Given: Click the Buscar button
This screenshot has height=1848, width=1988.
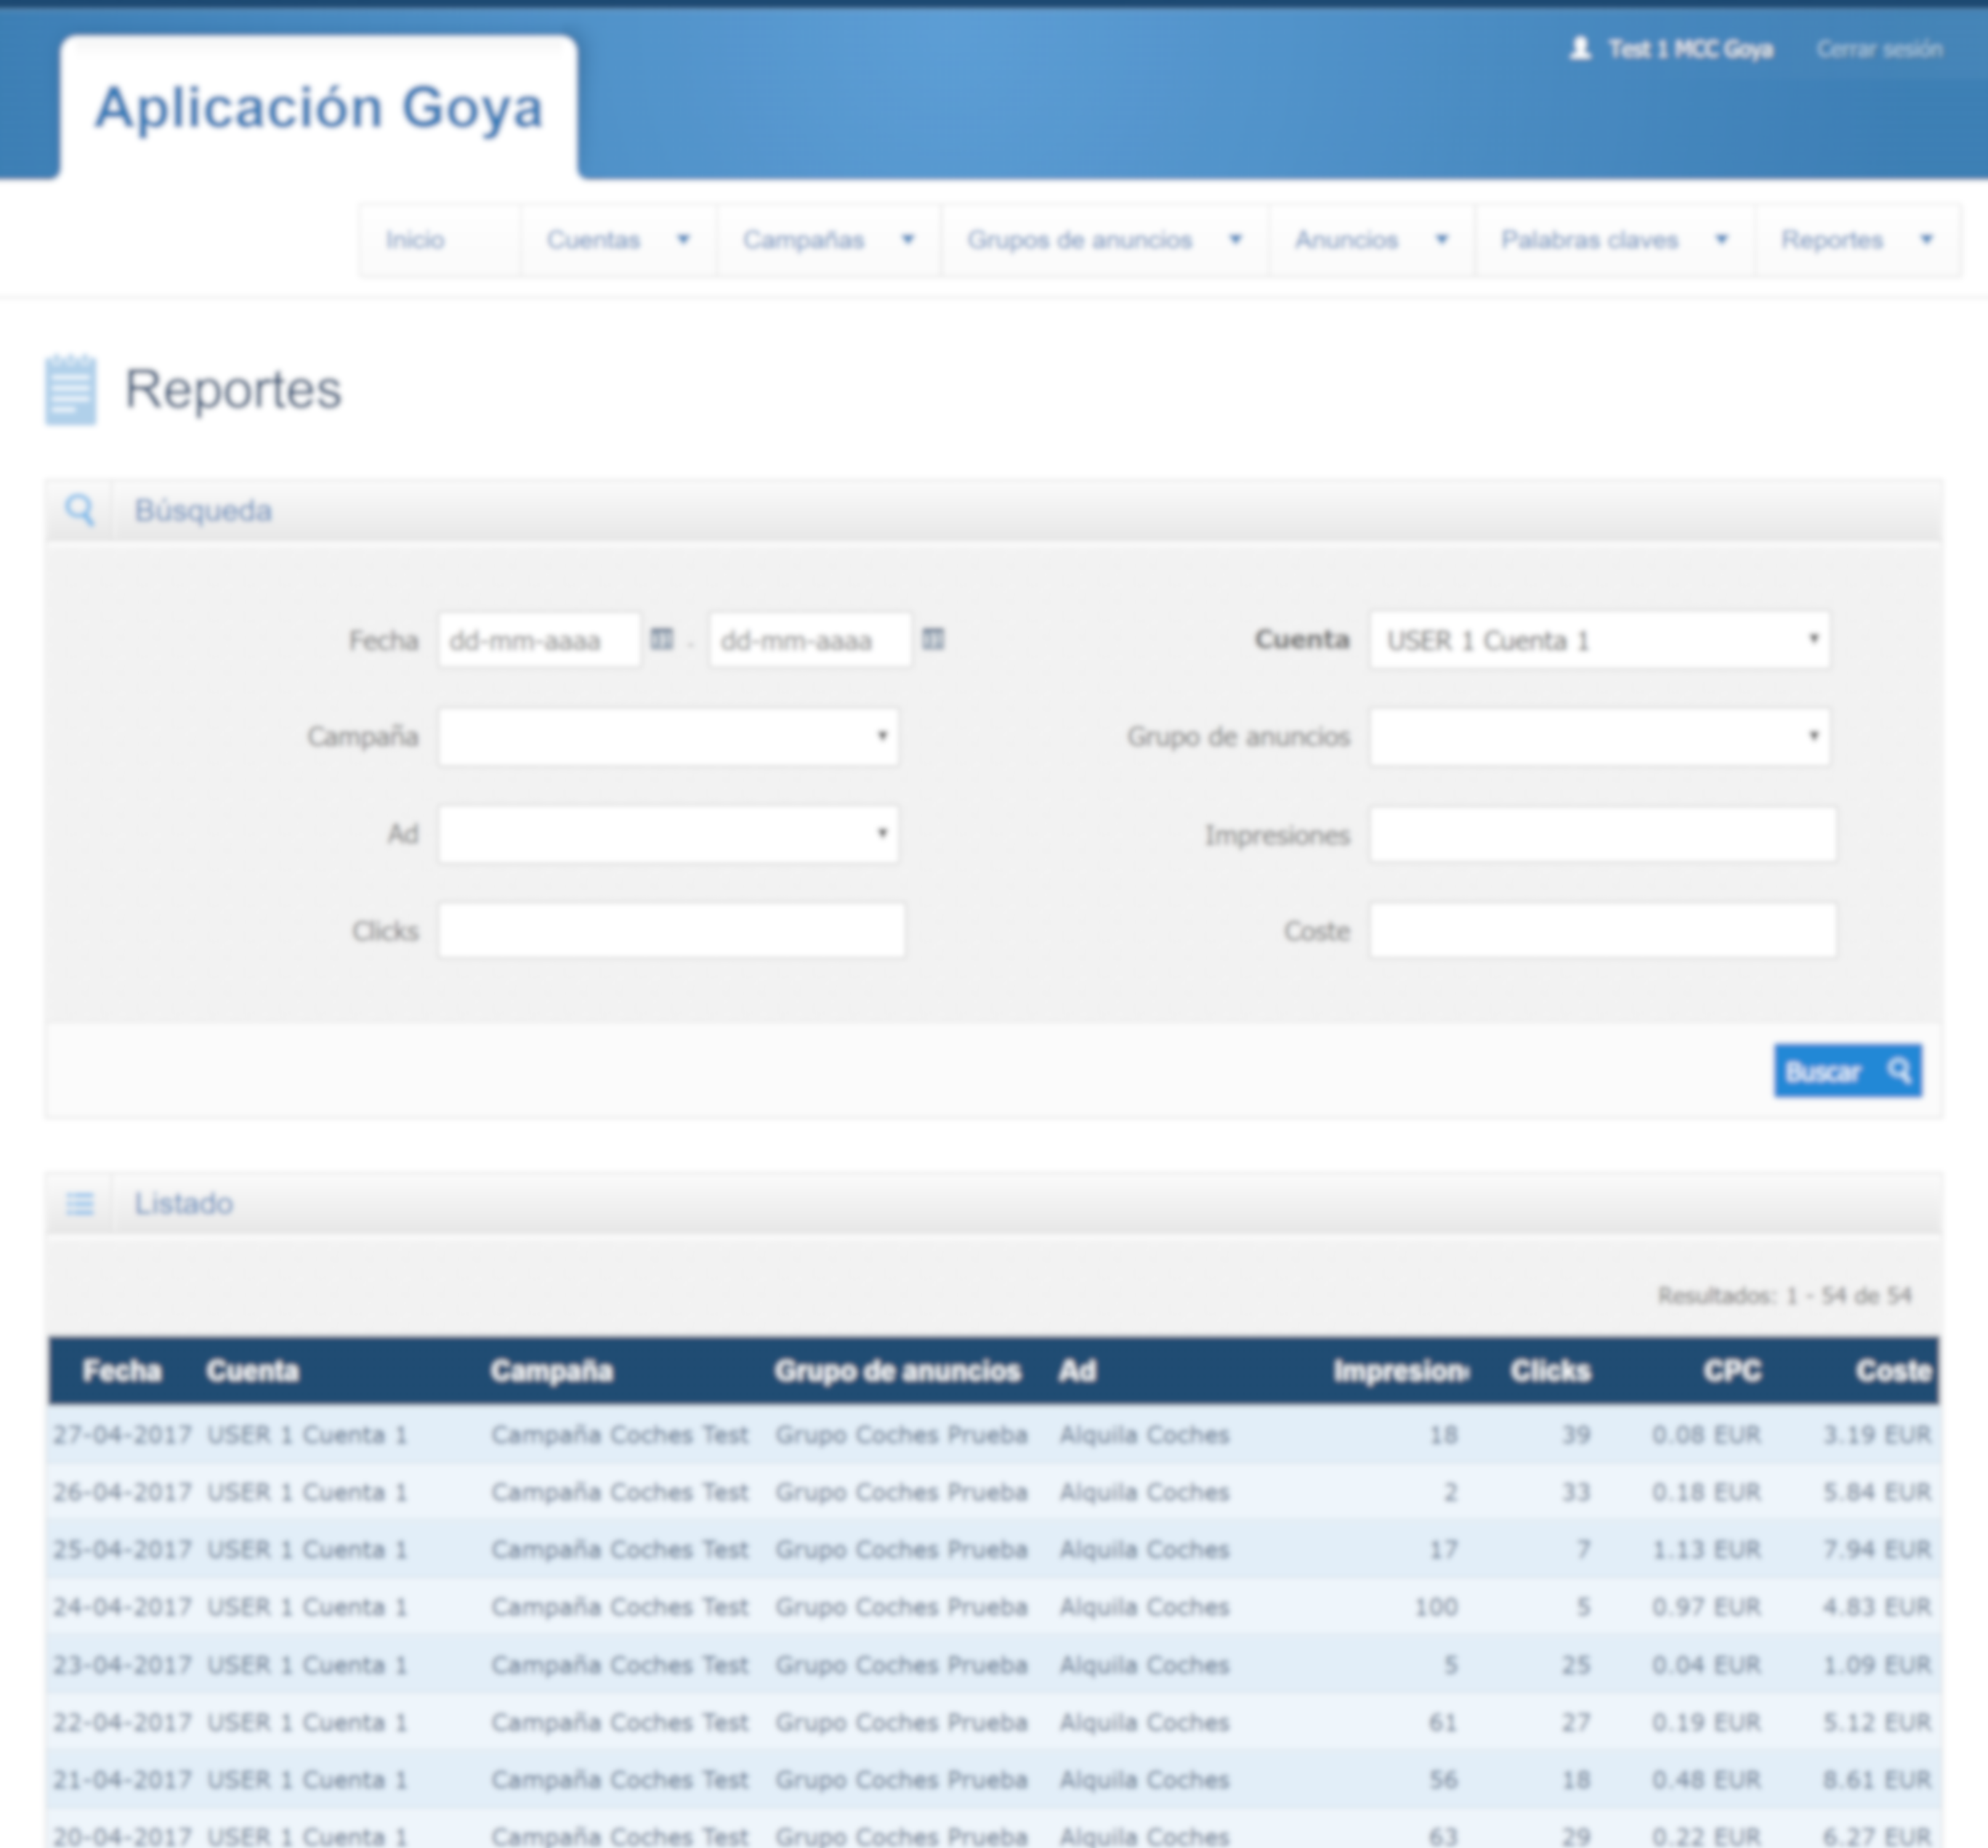Looking at the screenshot, I should click(1848, 1071).
